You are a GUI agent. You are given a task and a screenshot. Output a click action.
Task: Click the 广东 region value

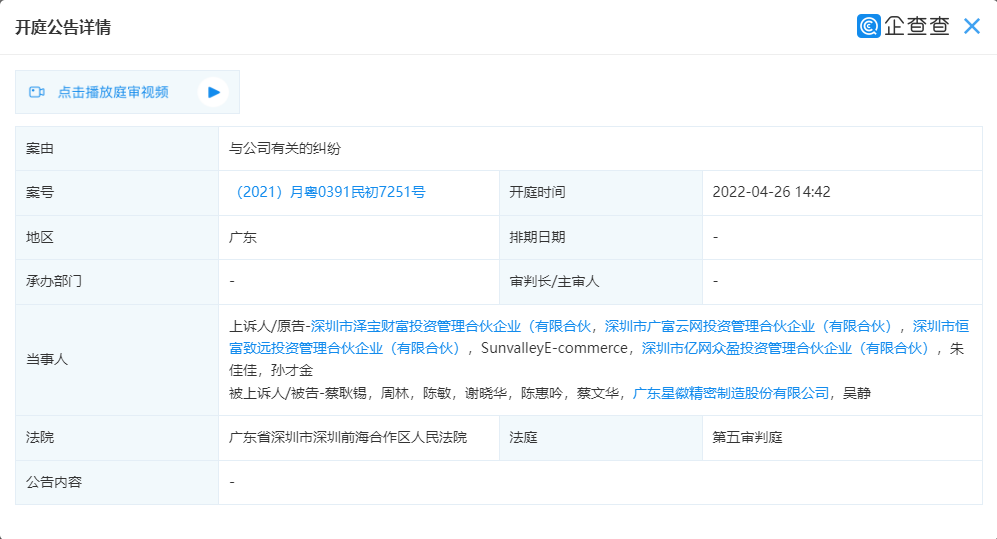click(243, 237)
